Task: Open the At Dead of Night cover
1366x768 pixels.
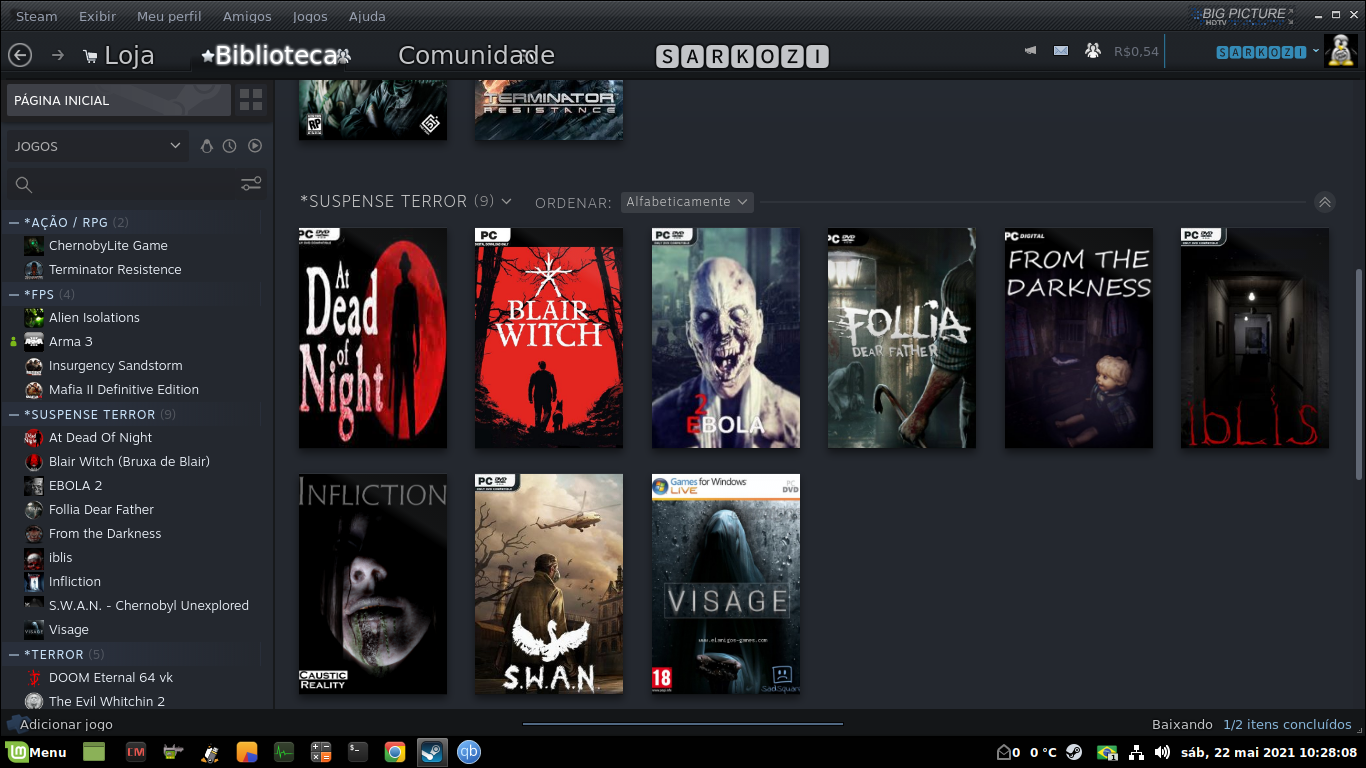Action: click(373, 338)
